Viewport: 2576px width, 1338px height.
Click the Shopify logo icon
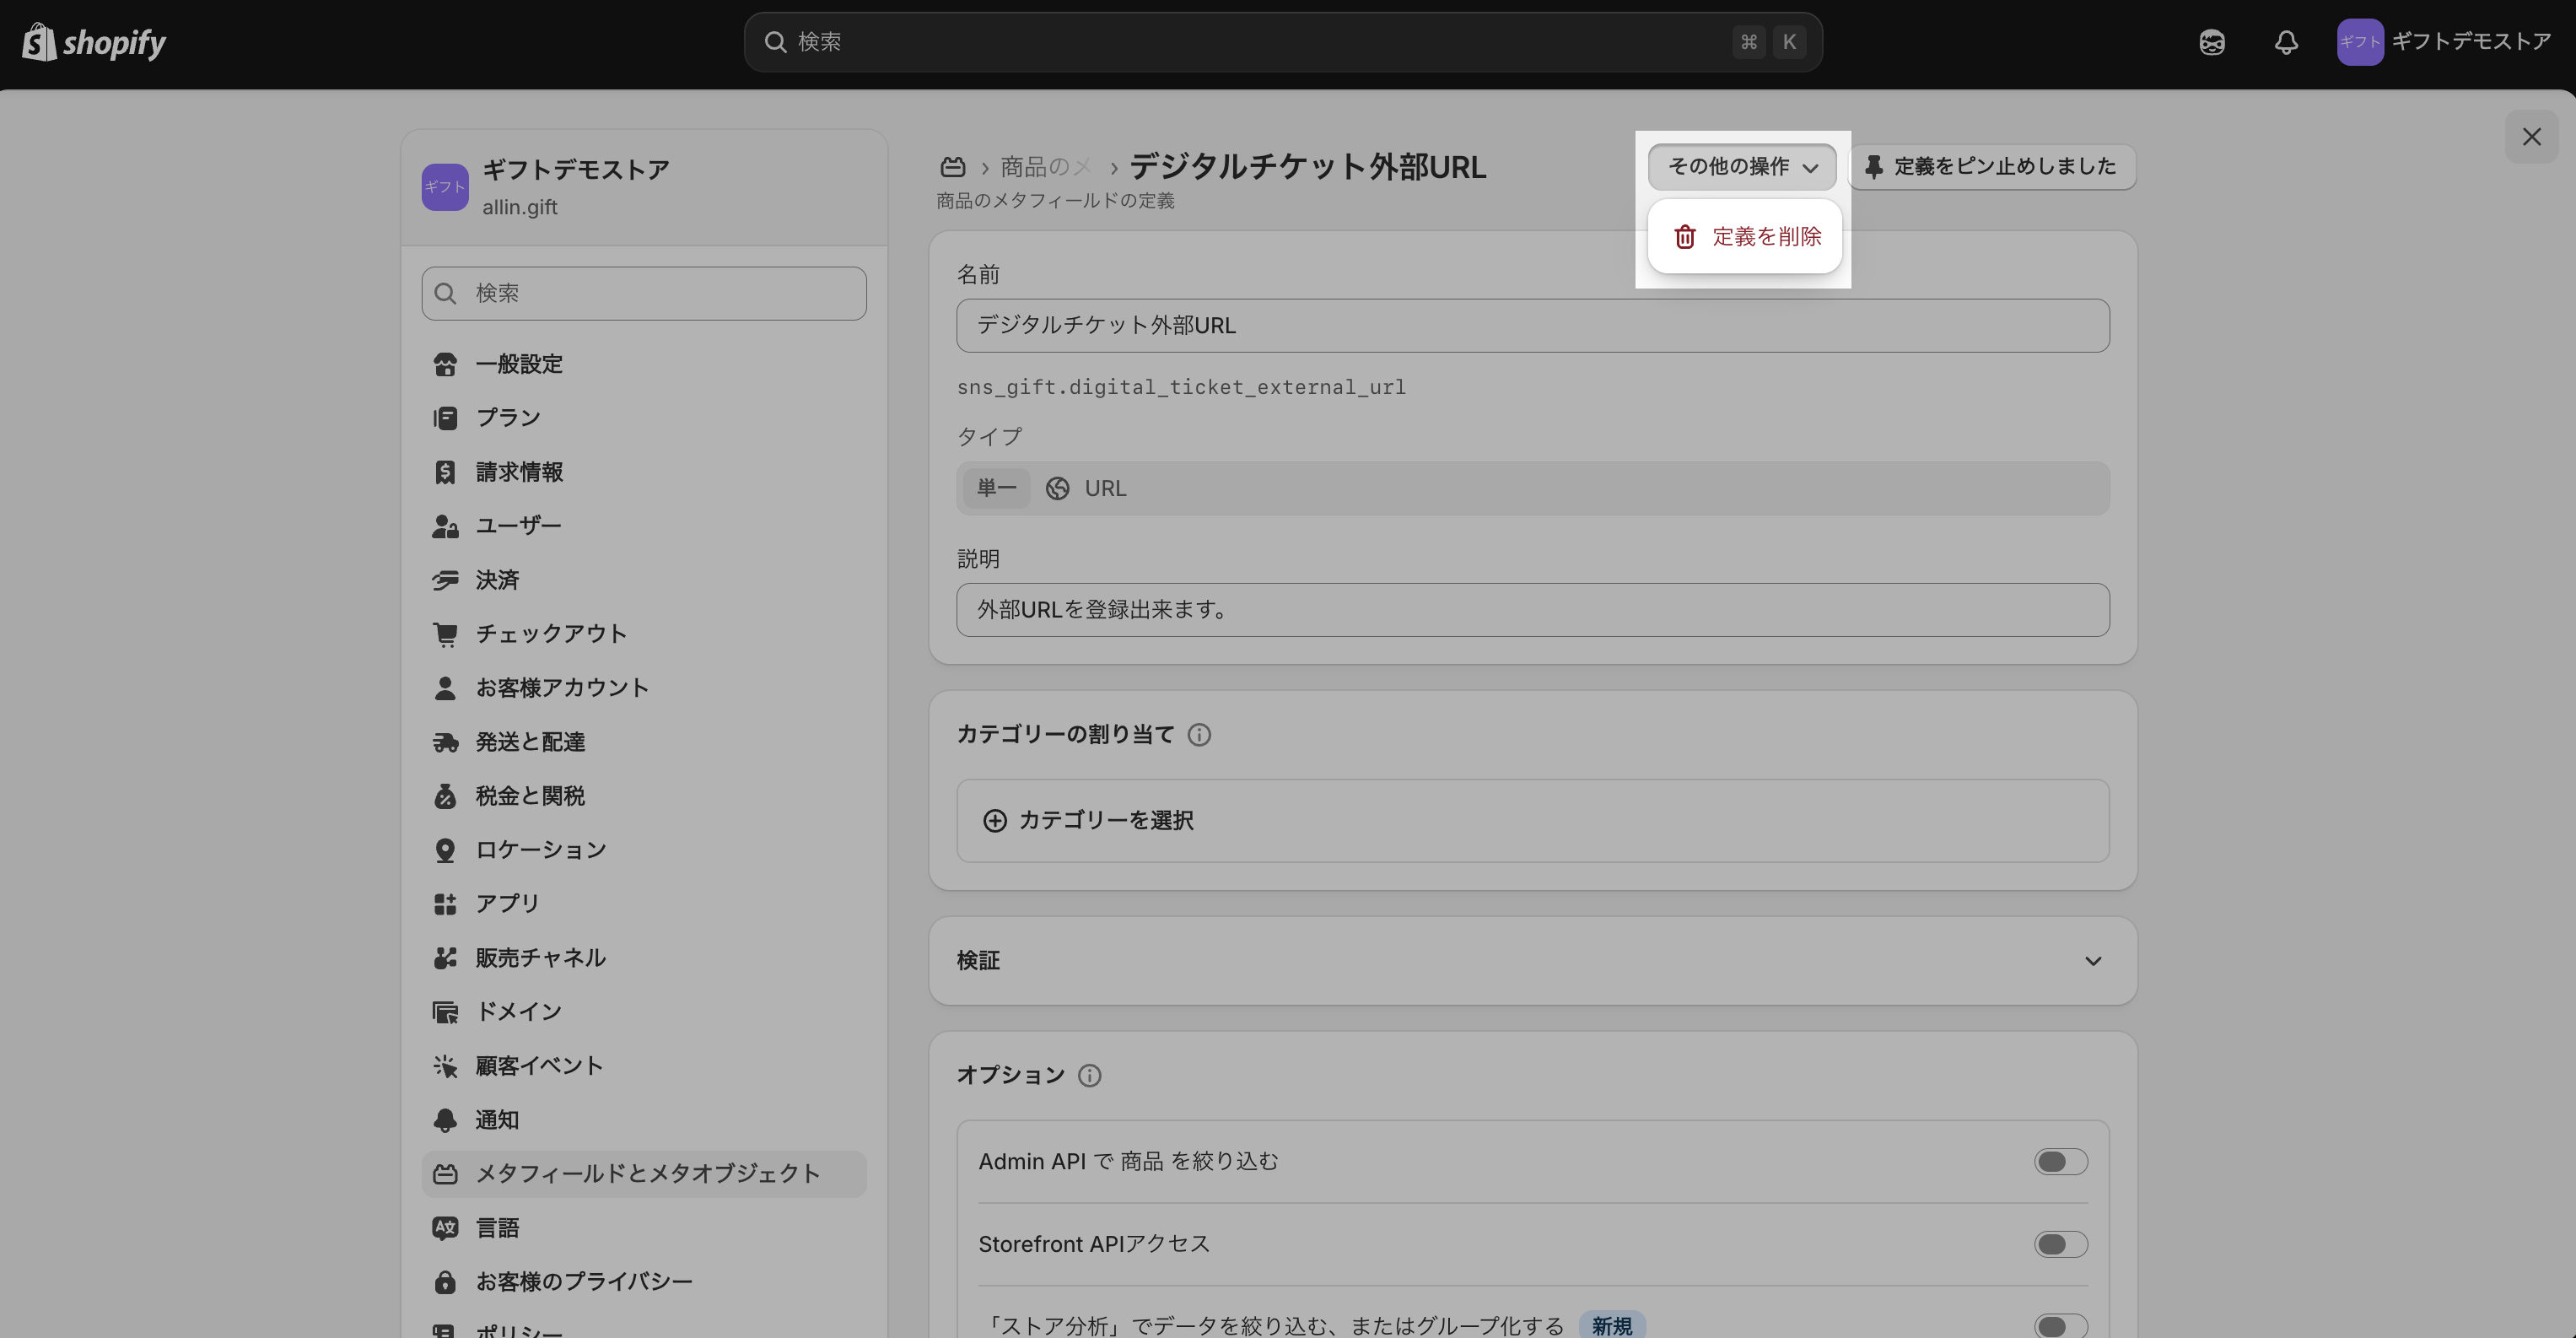click(x=40, y=42)
